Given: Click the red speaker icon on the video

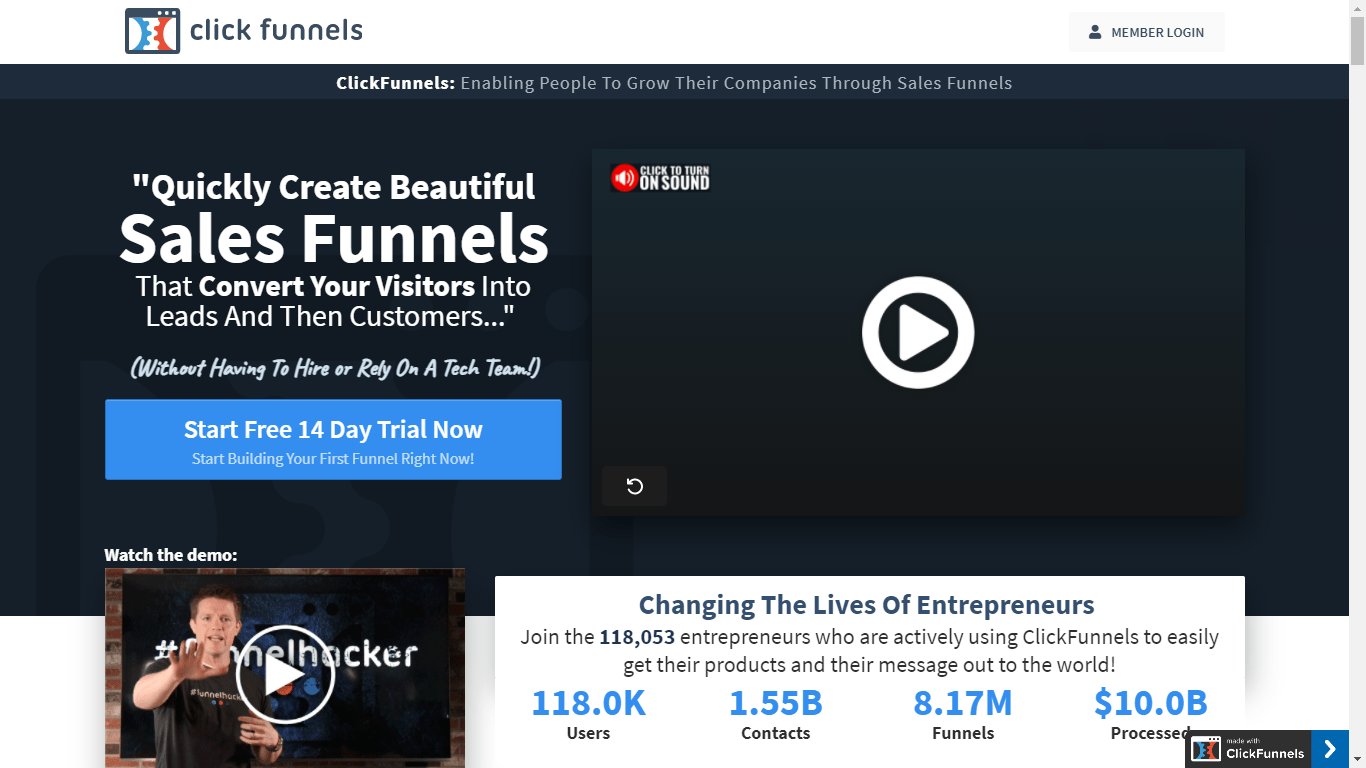Looking at the screenshot, I should (x=625, y=177).
